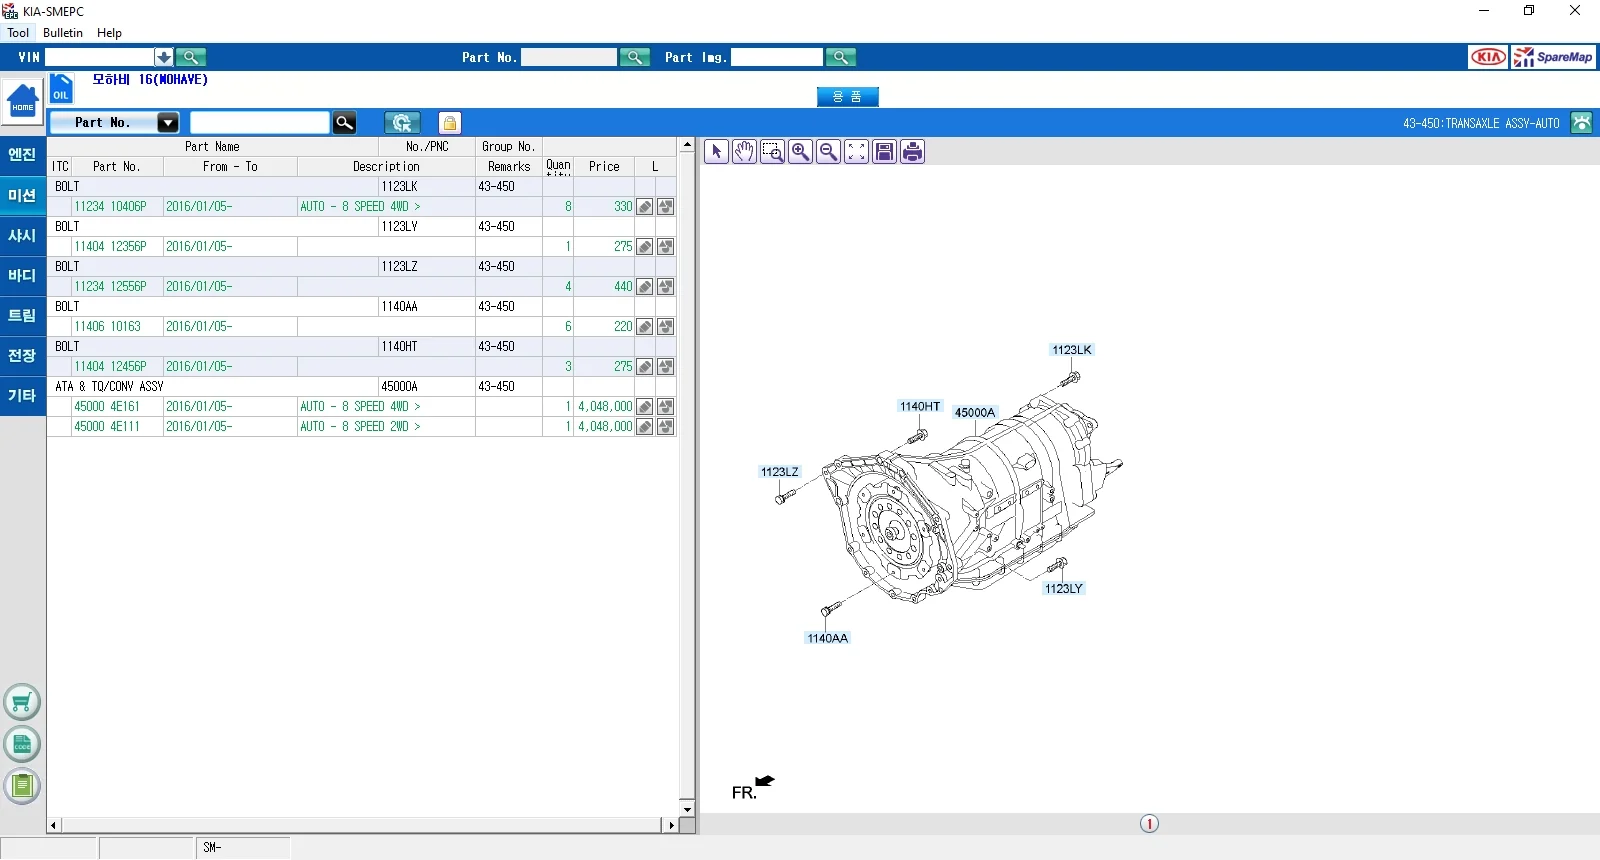Click horizontal scroll left arrow
1600x860 pixels.
54,825
